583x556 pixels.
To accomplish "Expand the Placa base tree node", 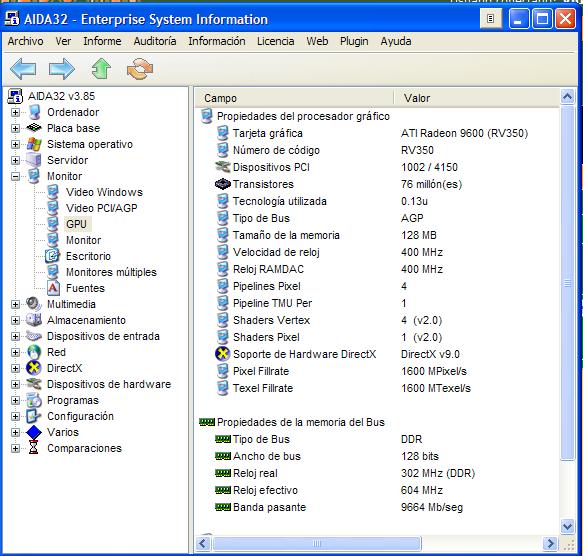I will point(15,128).
